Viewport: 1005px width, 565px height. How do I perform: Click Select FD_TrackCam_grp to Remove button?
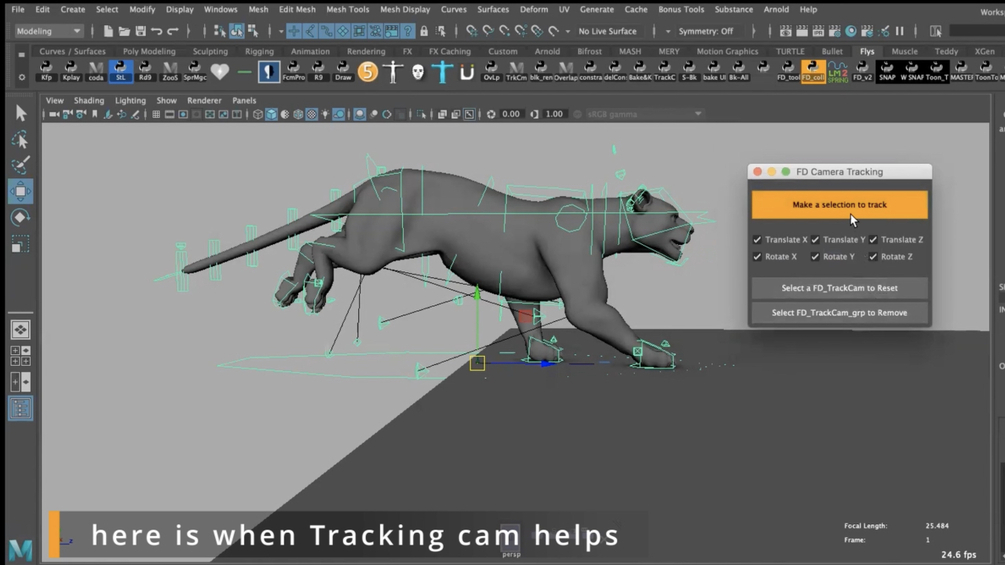[x=840, y=313]
